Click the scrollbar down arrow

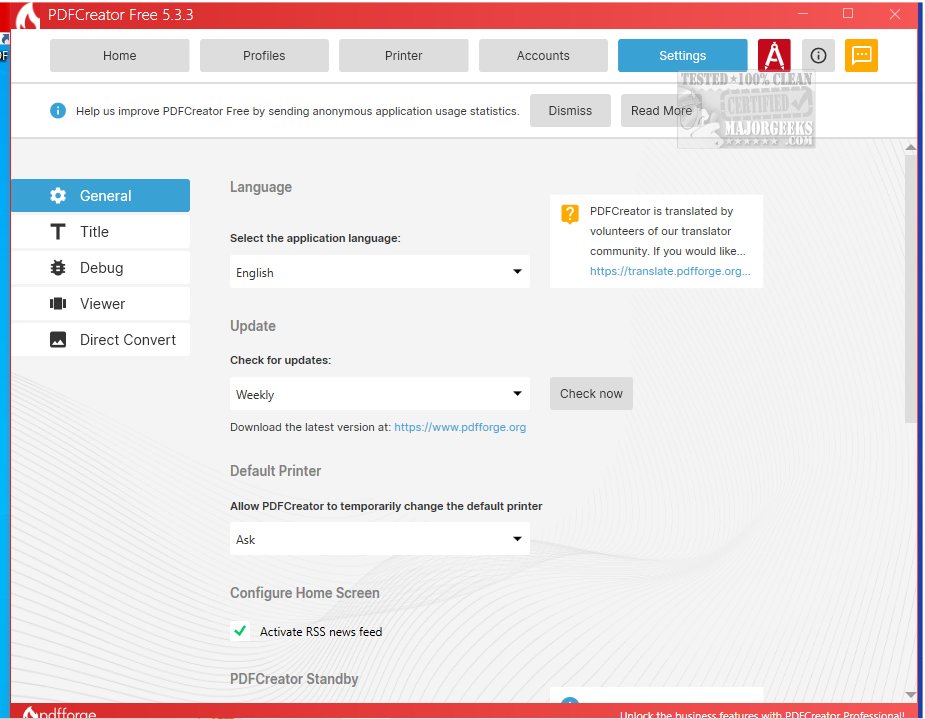click(x=911, y=694)
